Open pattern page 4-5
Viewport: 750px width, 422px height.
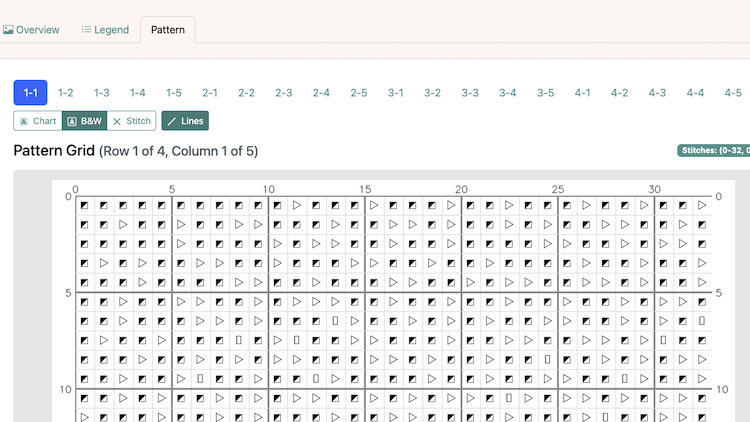(733, 93)
